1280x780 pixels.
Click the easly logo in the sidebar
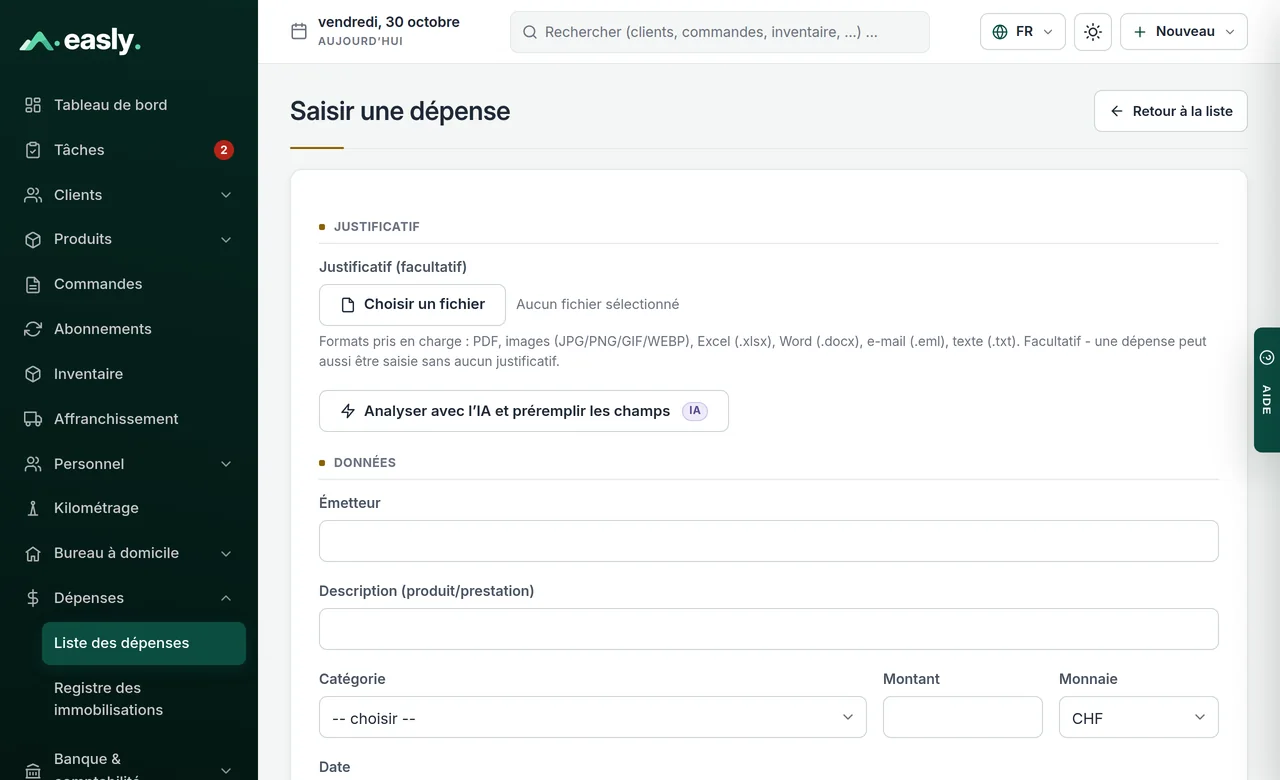click(80, 41)
